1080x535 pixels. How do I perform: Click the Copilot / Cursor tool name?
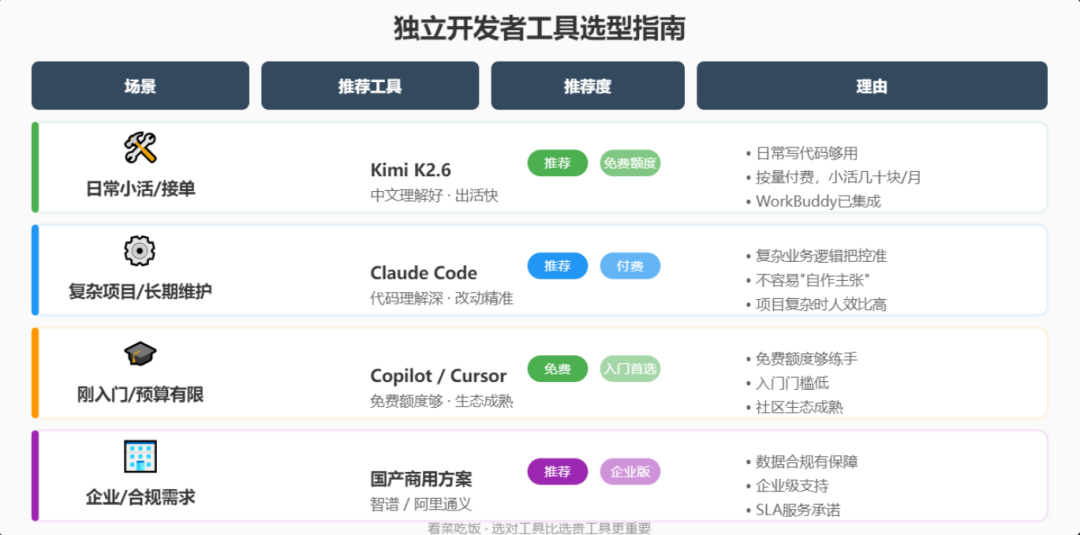[x=438, y=376]
